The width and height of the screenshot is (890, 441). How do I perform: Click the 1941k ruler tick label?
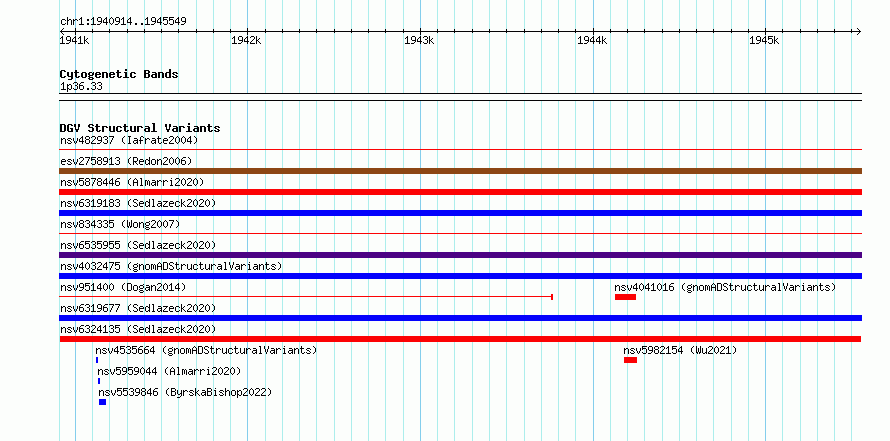tap(74, 40)
